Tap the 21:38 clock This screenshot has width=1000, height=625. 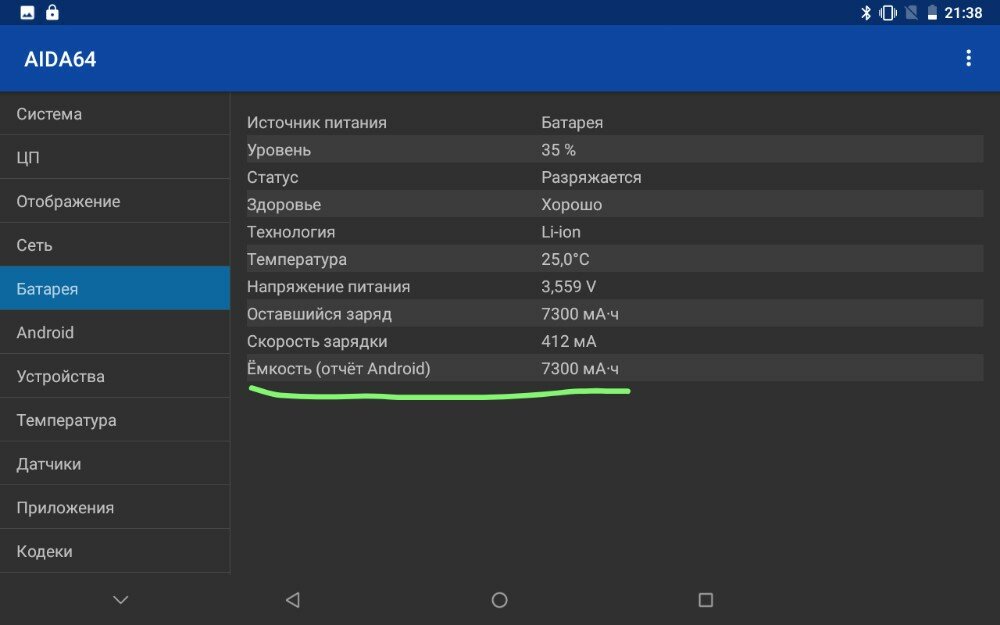[963, 13]
